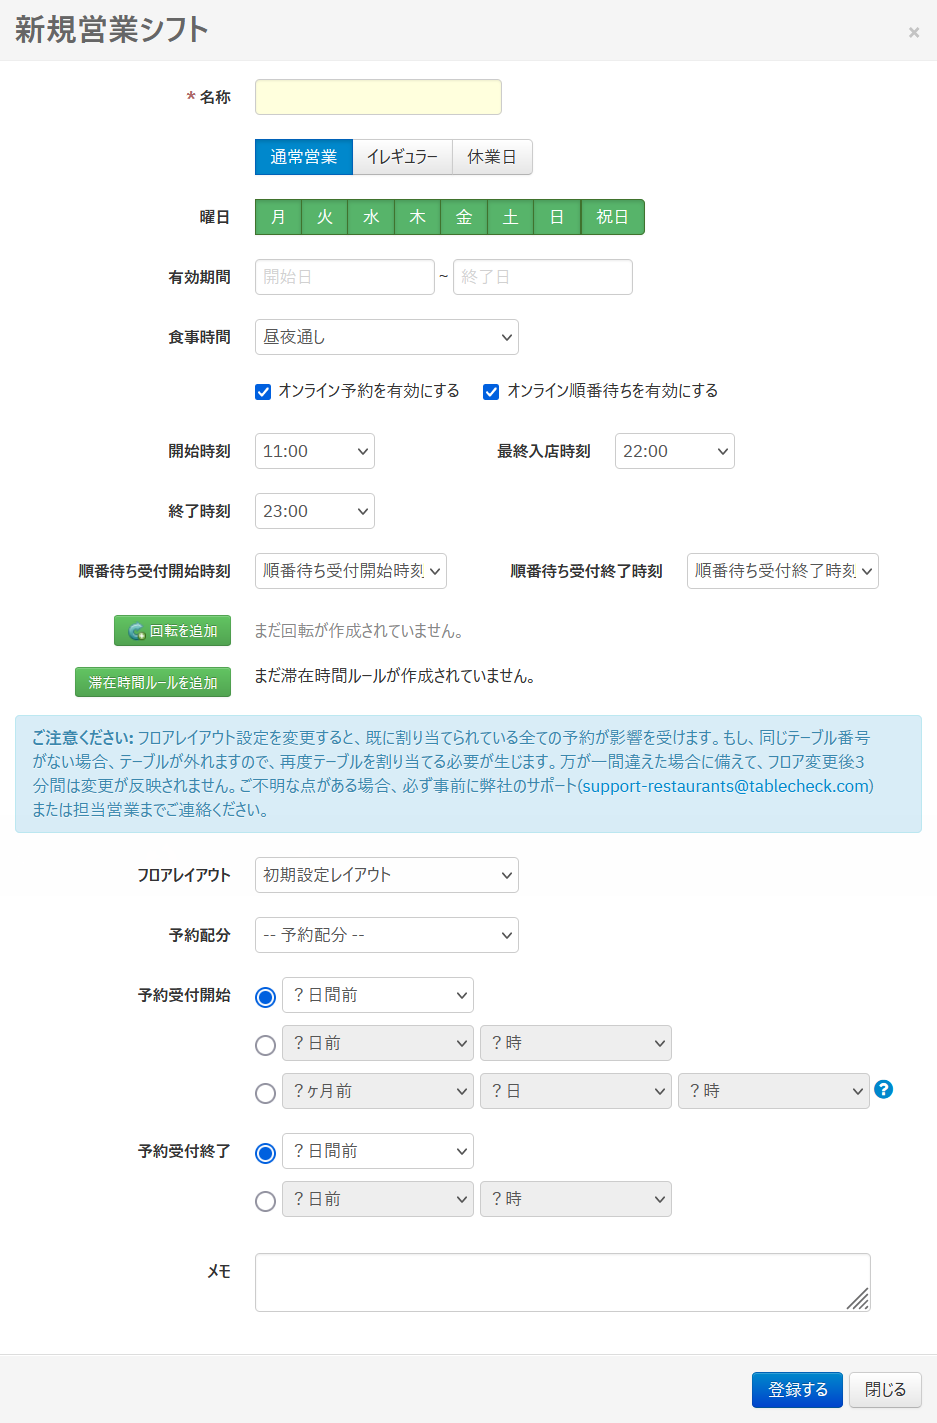The width and height of the screenshot is (937, 1423).
Task: Uncheck オンライン順番待ちを有効にする
Action: 491,392
